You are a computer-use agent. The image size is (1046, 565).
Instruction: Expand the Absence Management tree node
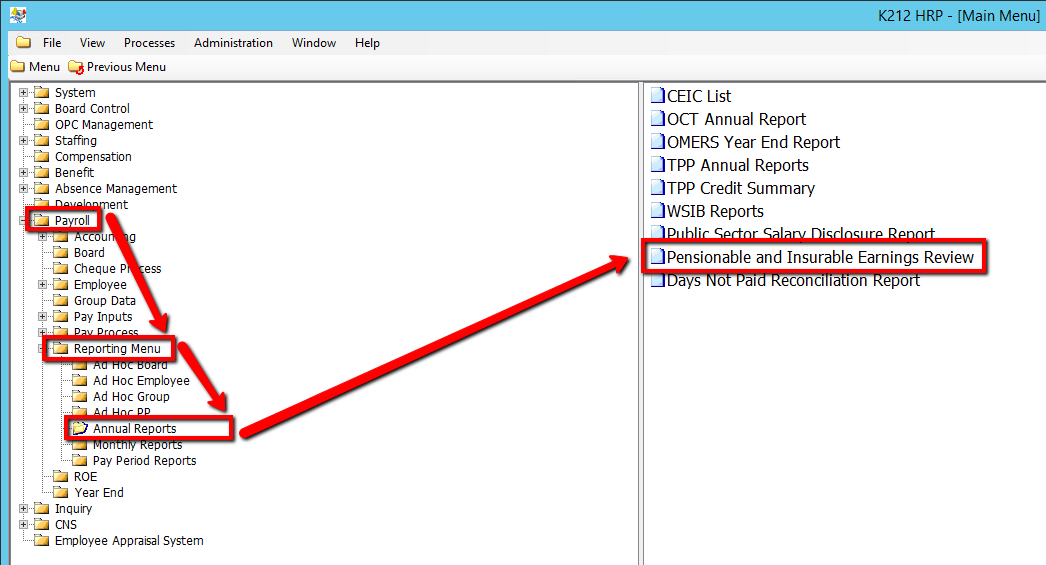click(x=24, y=189)
